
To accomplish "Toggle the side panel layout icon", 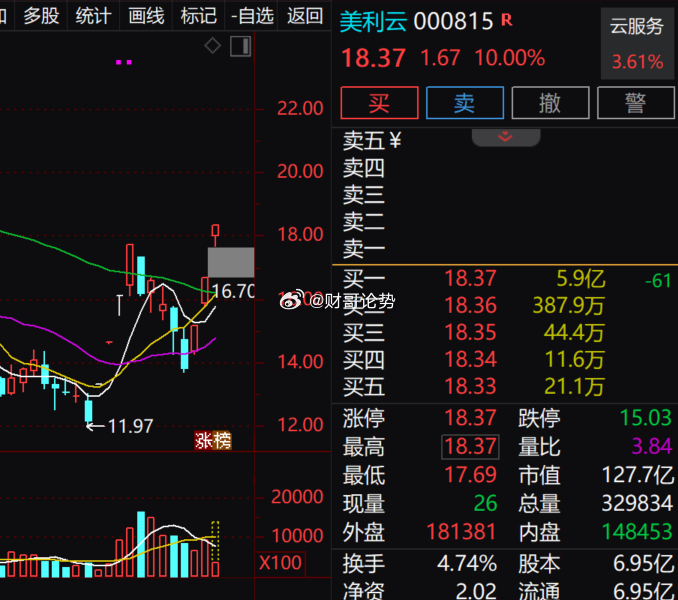I will (240, 46).
